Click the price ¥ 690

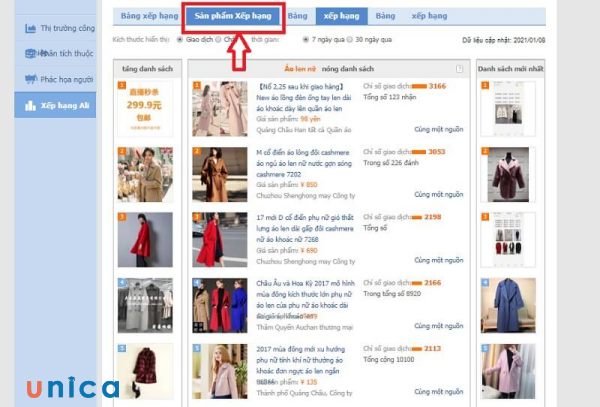309,251
